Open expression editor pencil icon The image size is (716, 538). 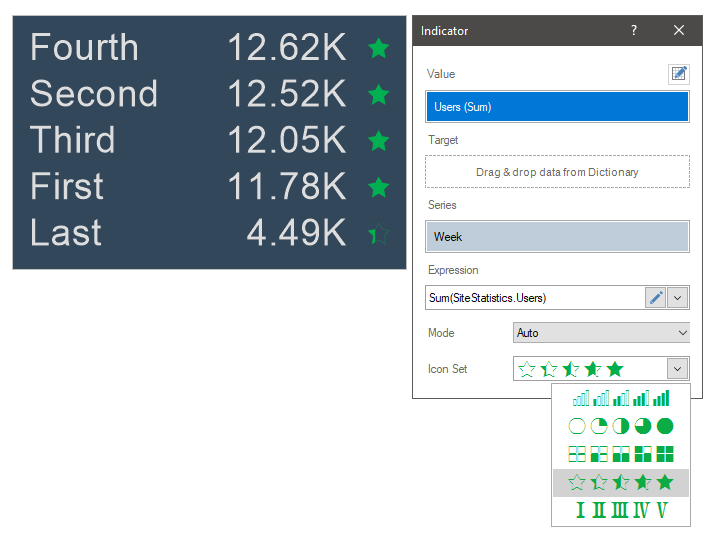coord(656,297)
